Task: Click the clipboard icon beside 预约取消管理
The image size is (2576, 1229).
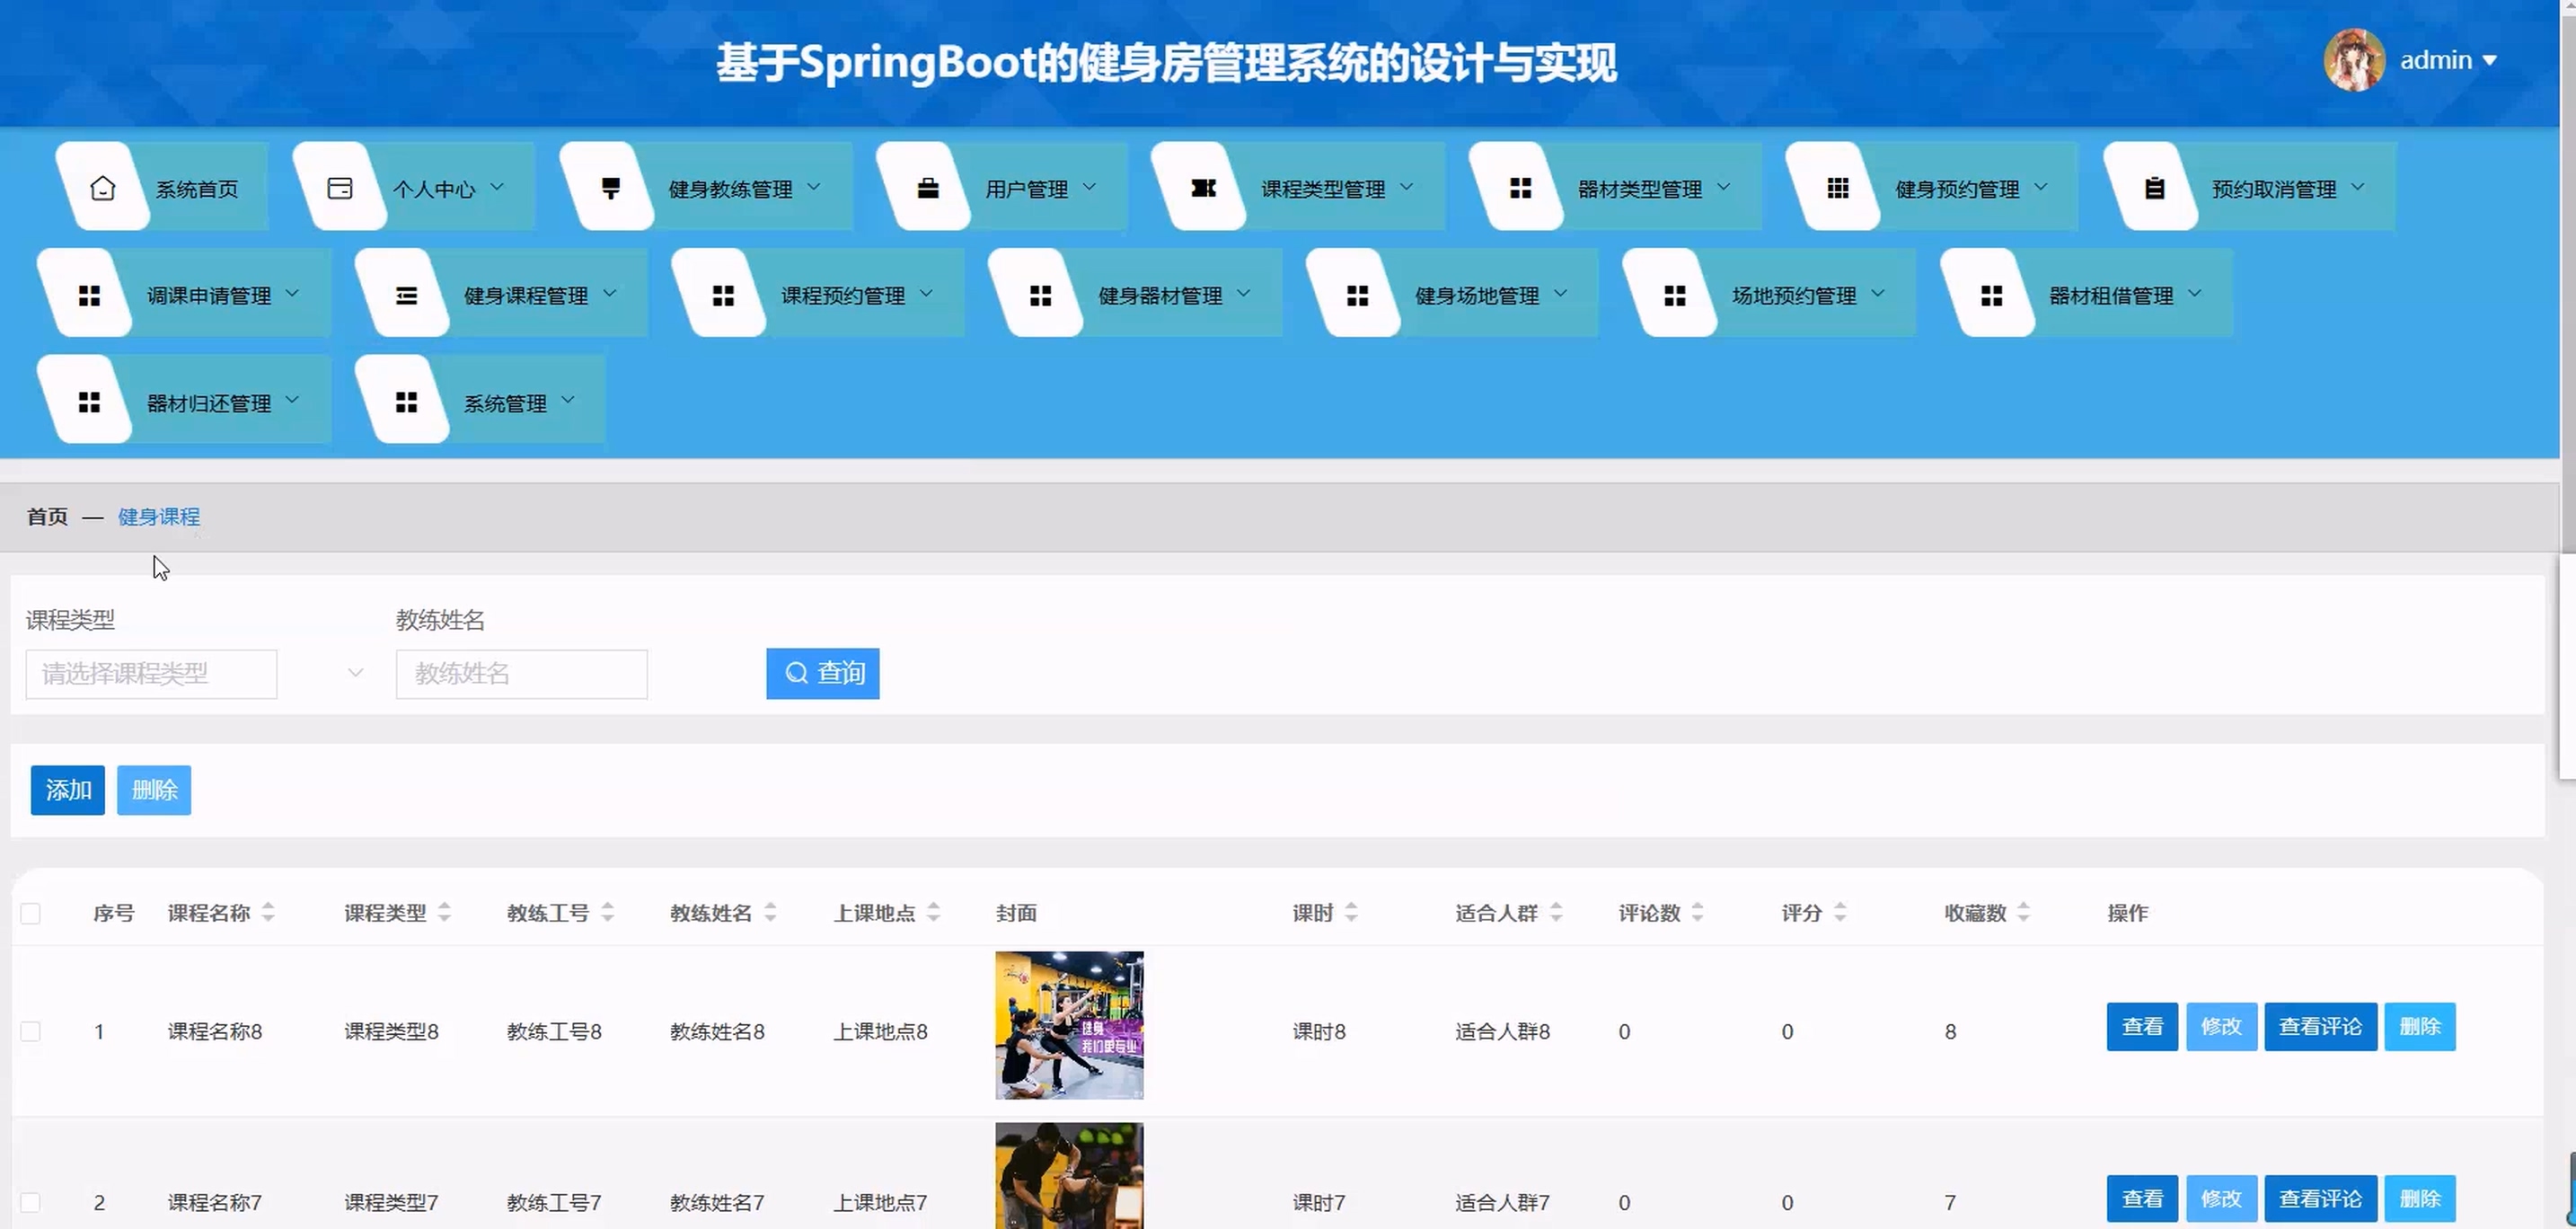Action: tap(2154, 188)
